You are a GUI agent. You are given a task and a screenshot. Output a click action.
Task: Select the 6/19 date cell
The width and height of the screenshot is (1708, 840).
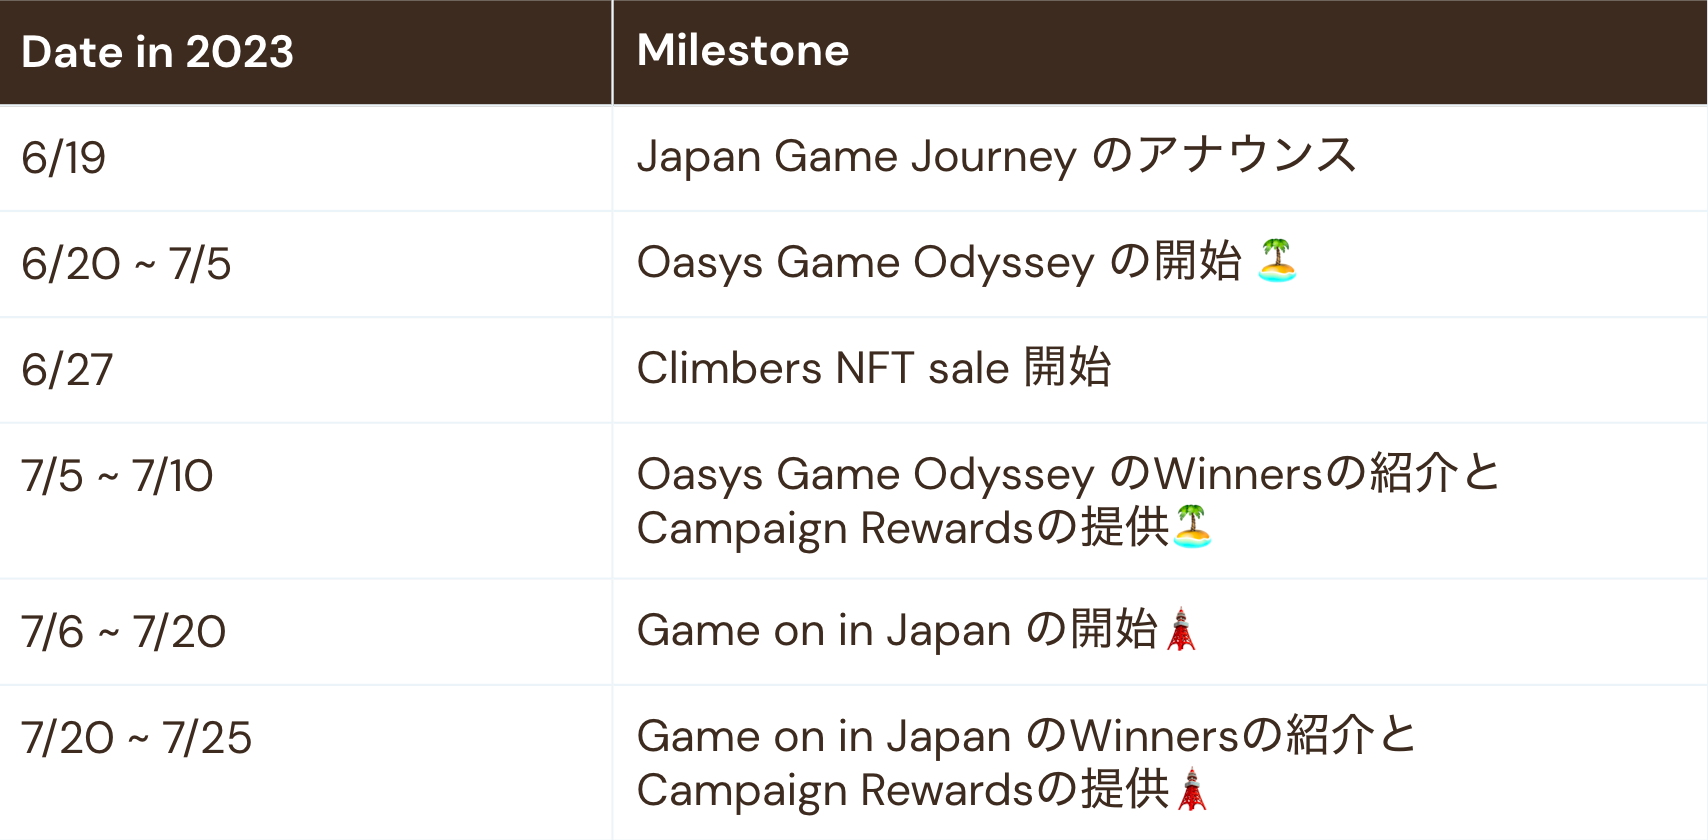point(64,158)
